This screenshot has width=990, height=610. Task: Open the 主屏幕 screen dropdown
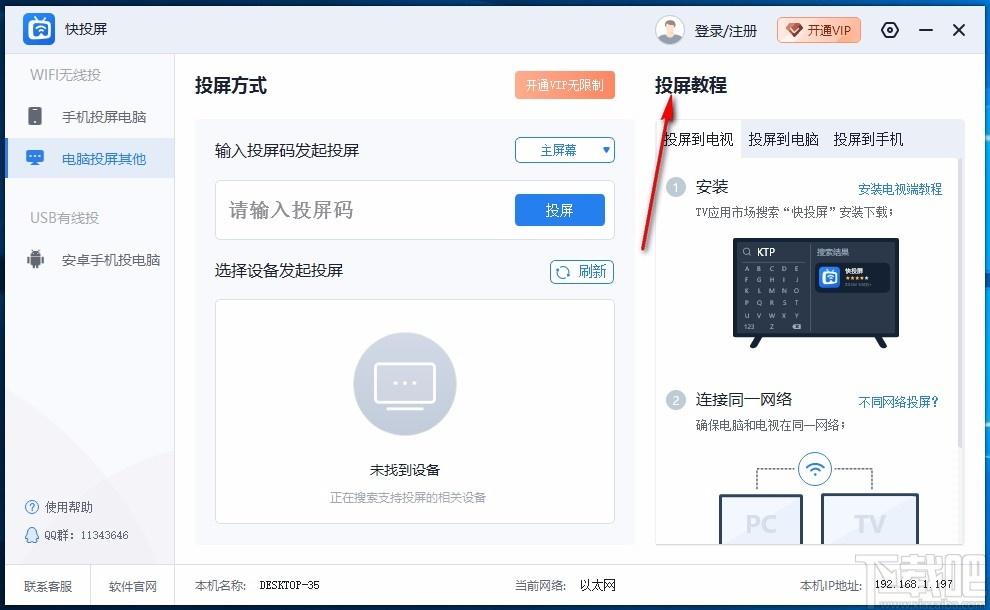pyautogui.click(x=564, y=150)
